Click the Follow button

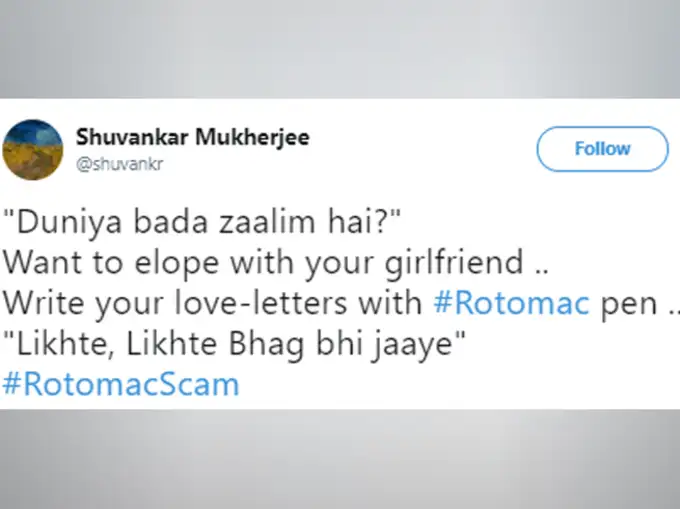pyautogui.click(x=602, y=149)
